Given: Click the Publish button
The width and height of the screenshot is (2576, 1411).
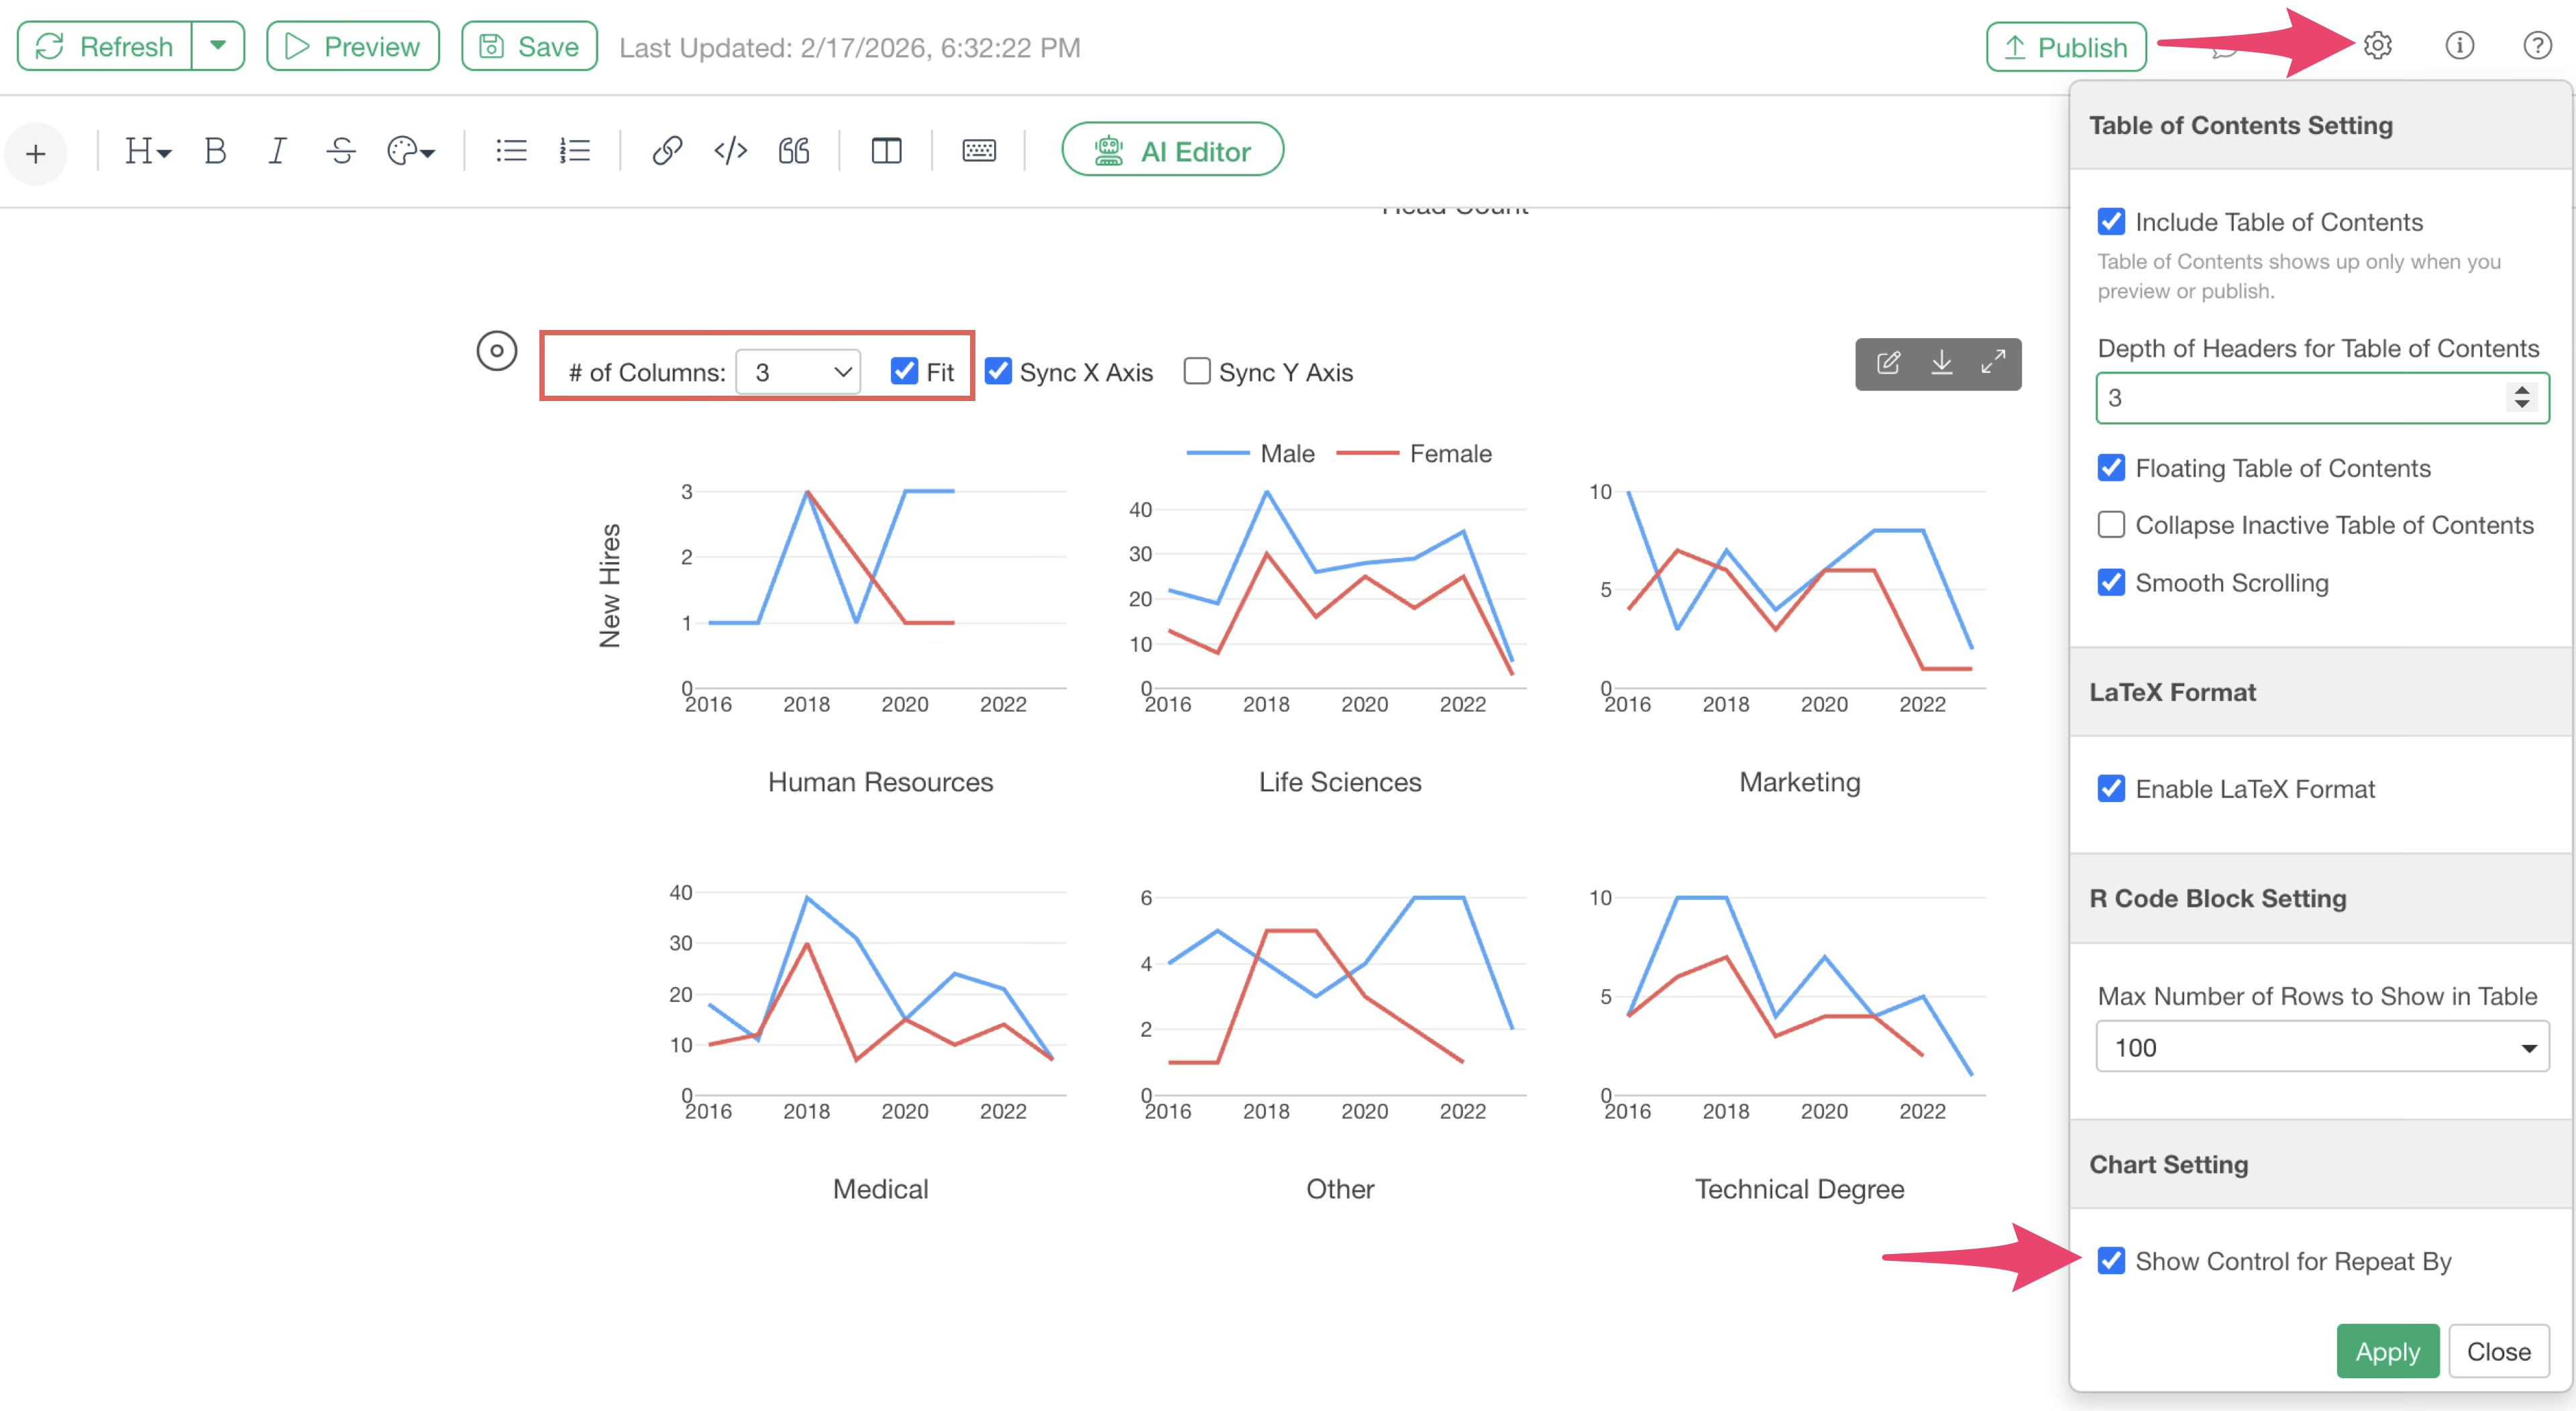Looking at the screenshot, I should [x=2066, y=47].
